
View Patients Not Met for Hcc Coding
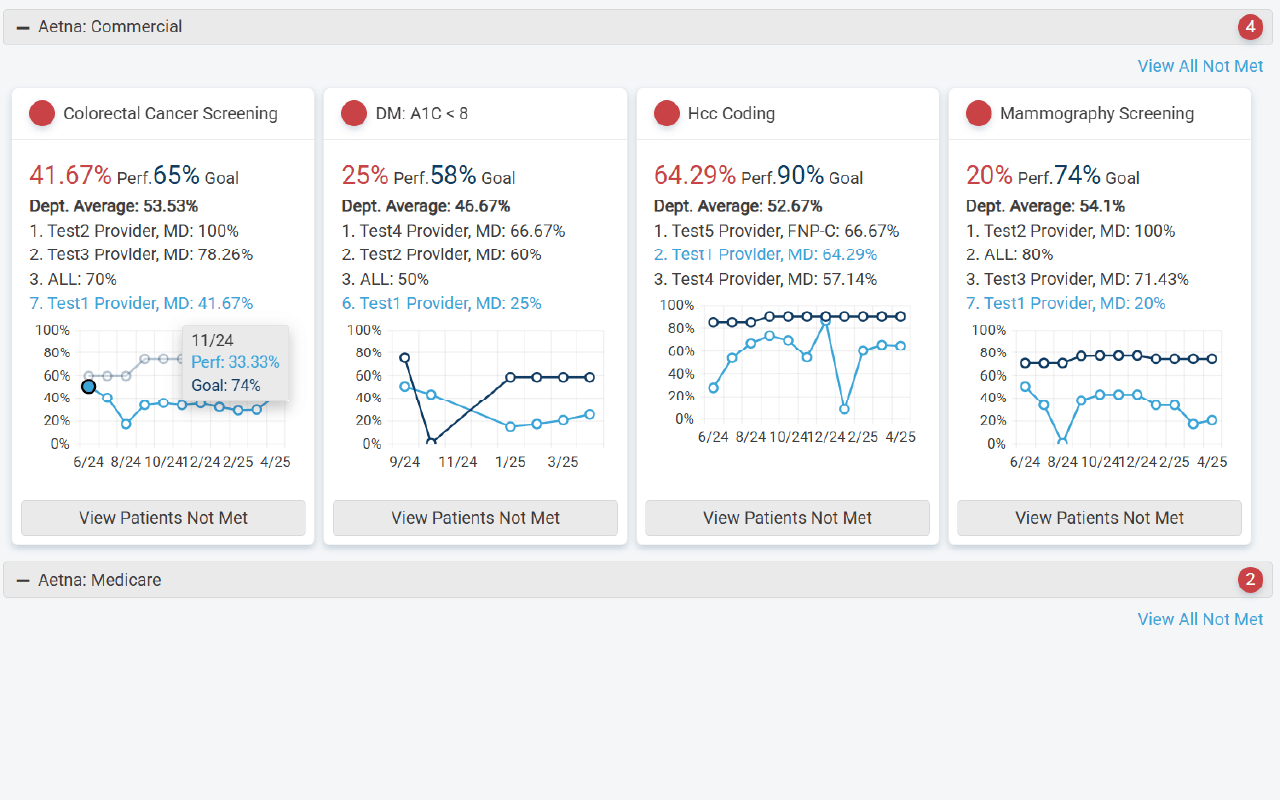tap(787, 518)
